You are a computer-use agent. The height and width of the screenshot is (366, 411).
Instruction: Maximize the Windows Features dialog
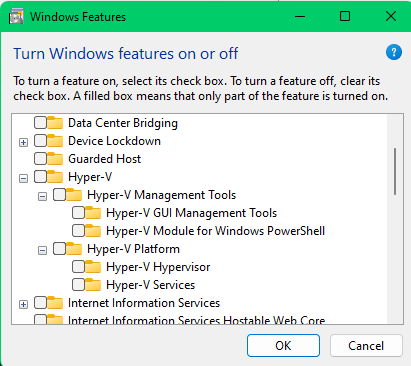pyautogui.click(x=345, y=16)
